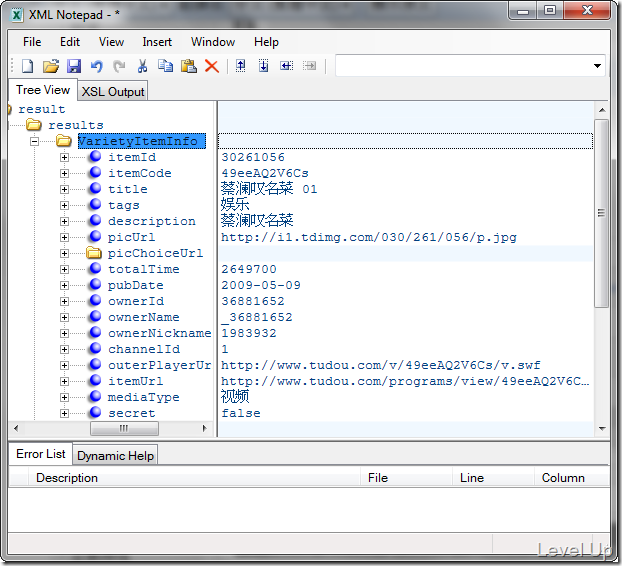Click the Cut scissors icon
Screen dimensions: 622x566
pyautogui.click(x=142, y=66)
